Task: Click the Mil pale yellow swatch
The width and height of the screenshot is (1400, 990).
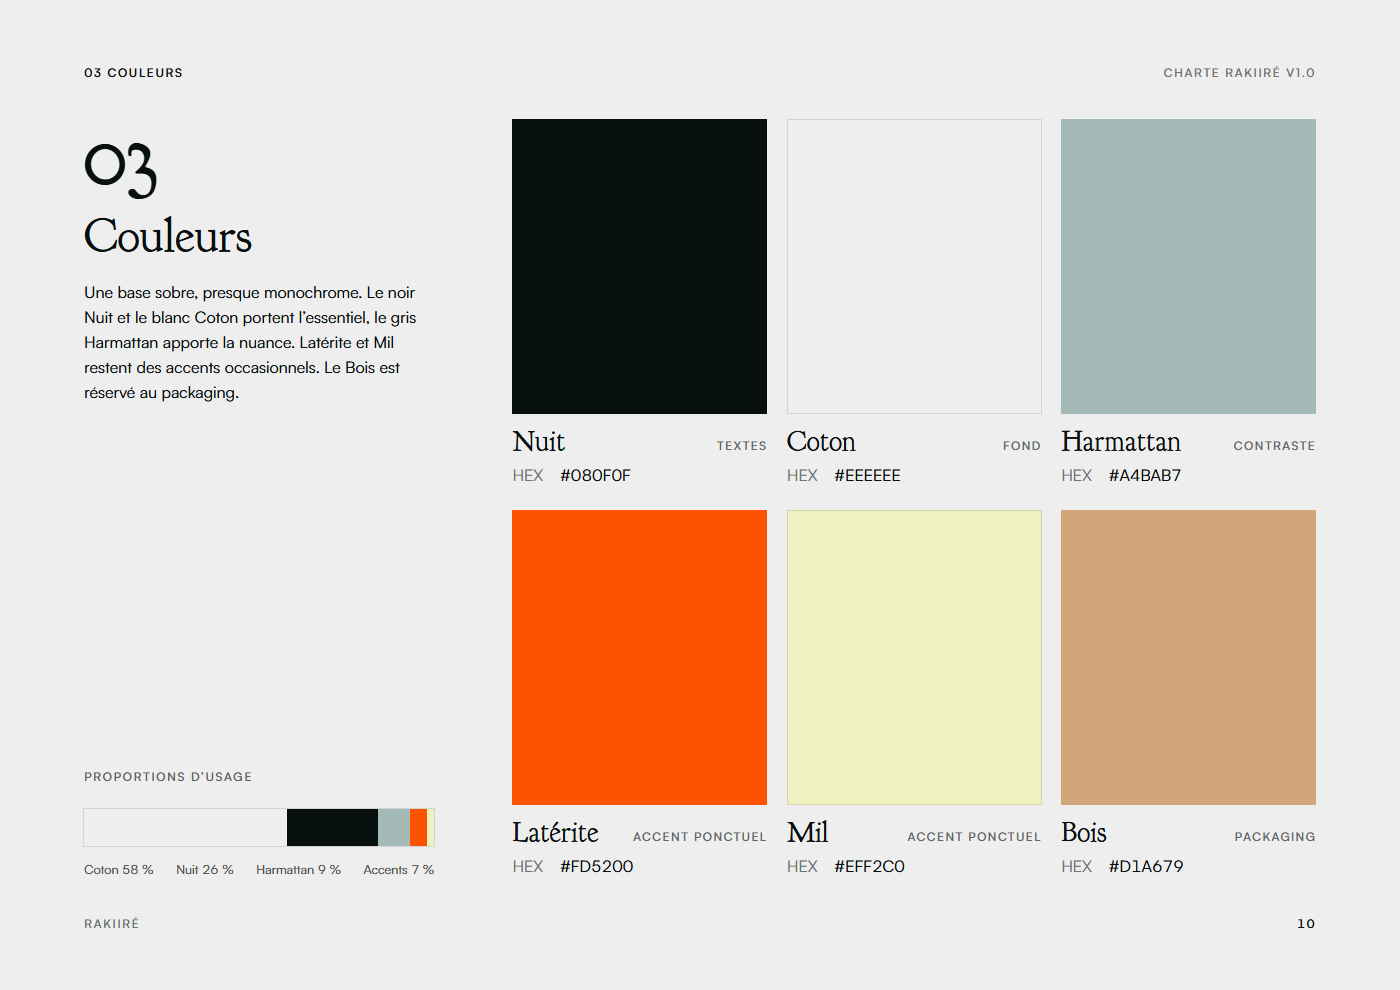Action: pyautogui.click(x=914, y=657)
